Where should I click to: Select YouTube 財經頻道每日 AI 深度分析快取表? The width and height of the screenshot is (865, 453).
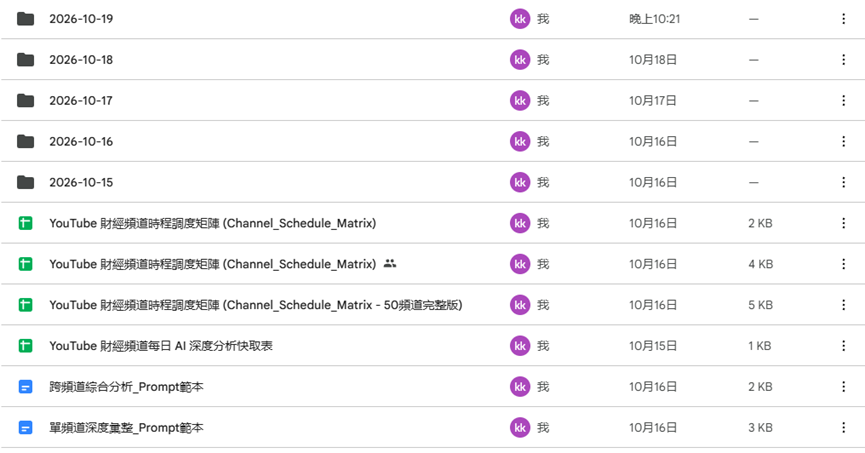[161, 345]
